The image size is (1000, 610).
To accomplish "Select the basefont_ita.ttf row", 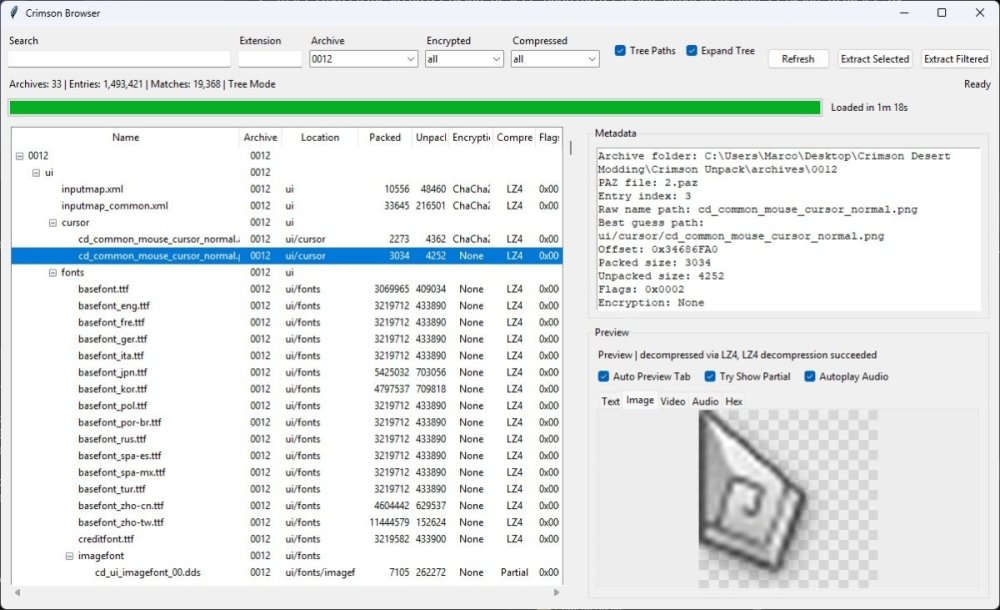I will tap(287, 355).
